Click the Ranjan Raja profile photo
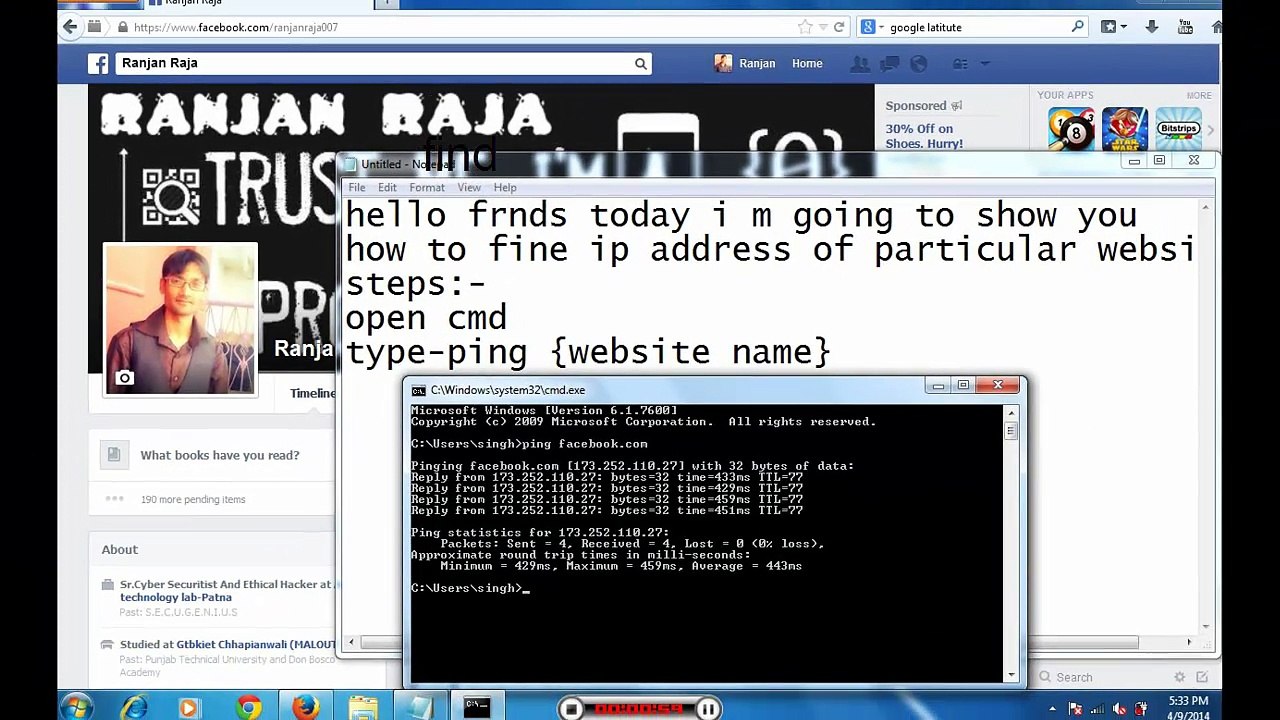1280x720 pixels. 180,318
